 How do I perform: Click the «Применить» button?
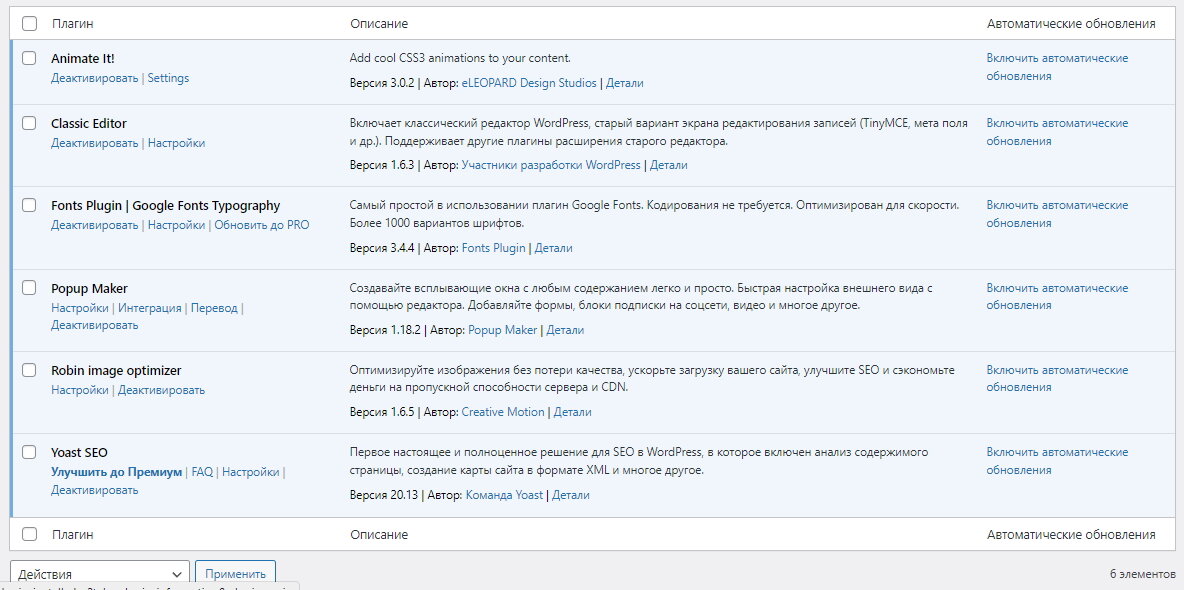(x=236, y=572)
